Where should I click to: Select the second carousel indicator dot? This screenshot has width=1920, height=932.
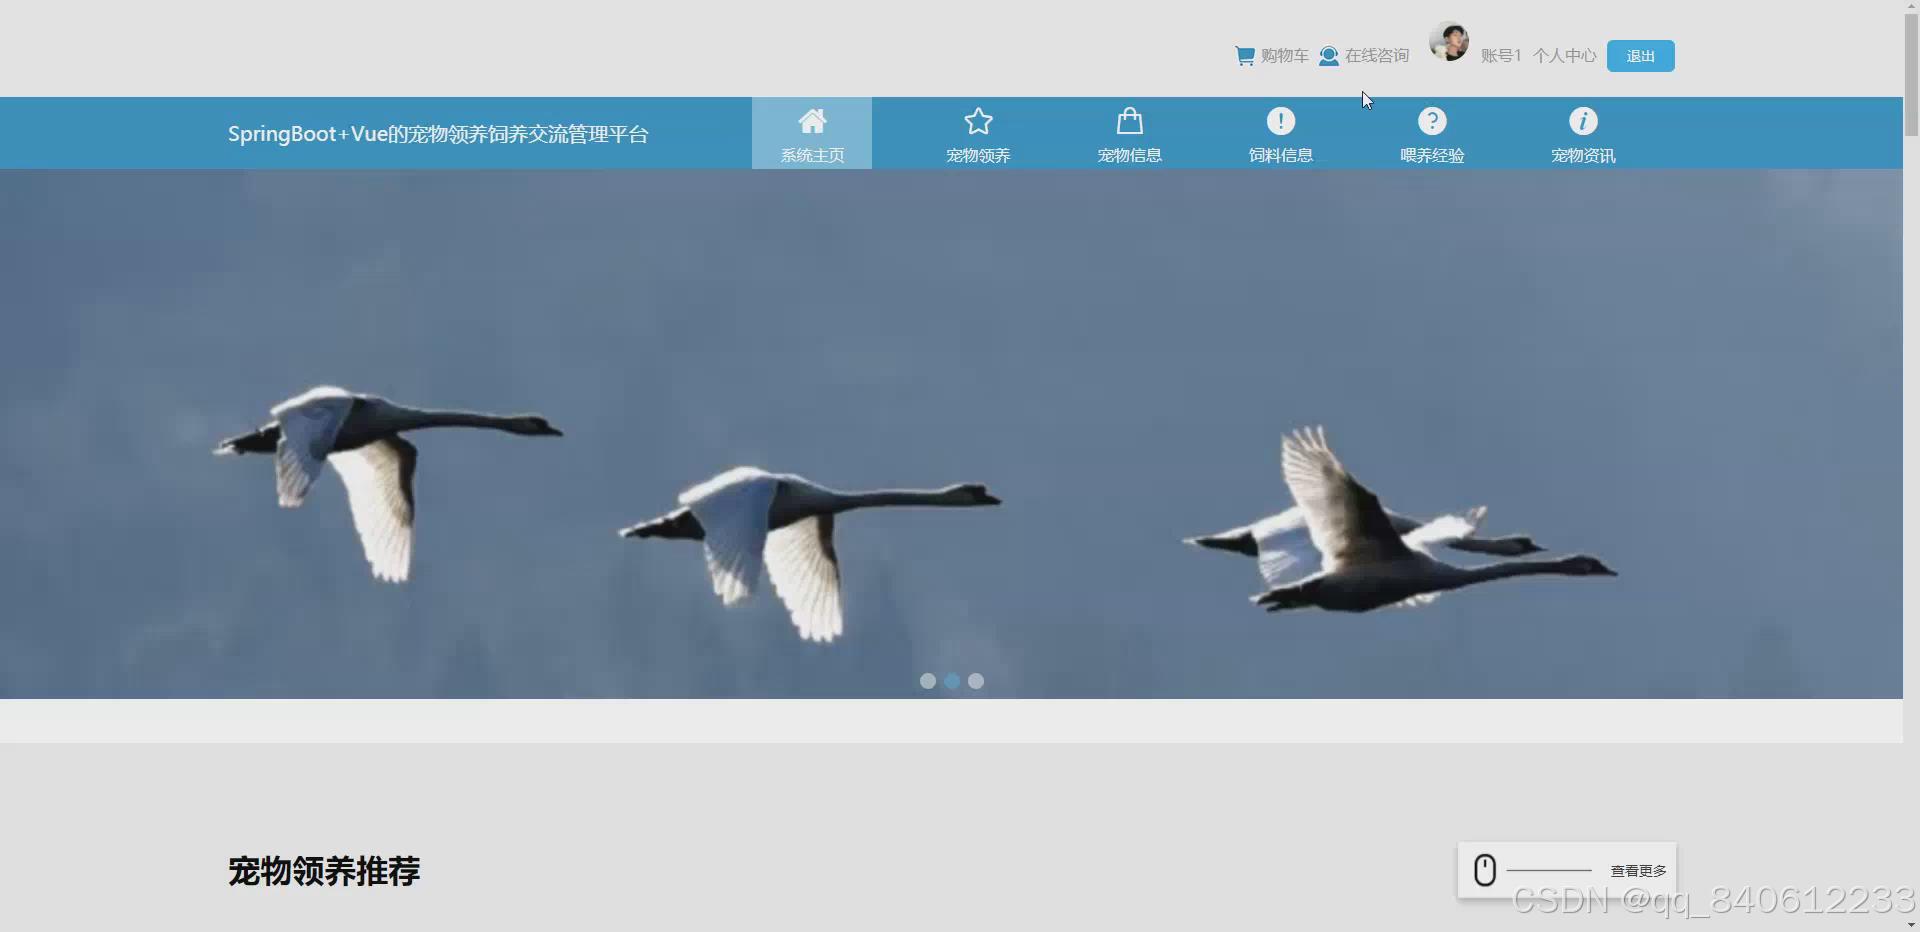coord(952,681)
